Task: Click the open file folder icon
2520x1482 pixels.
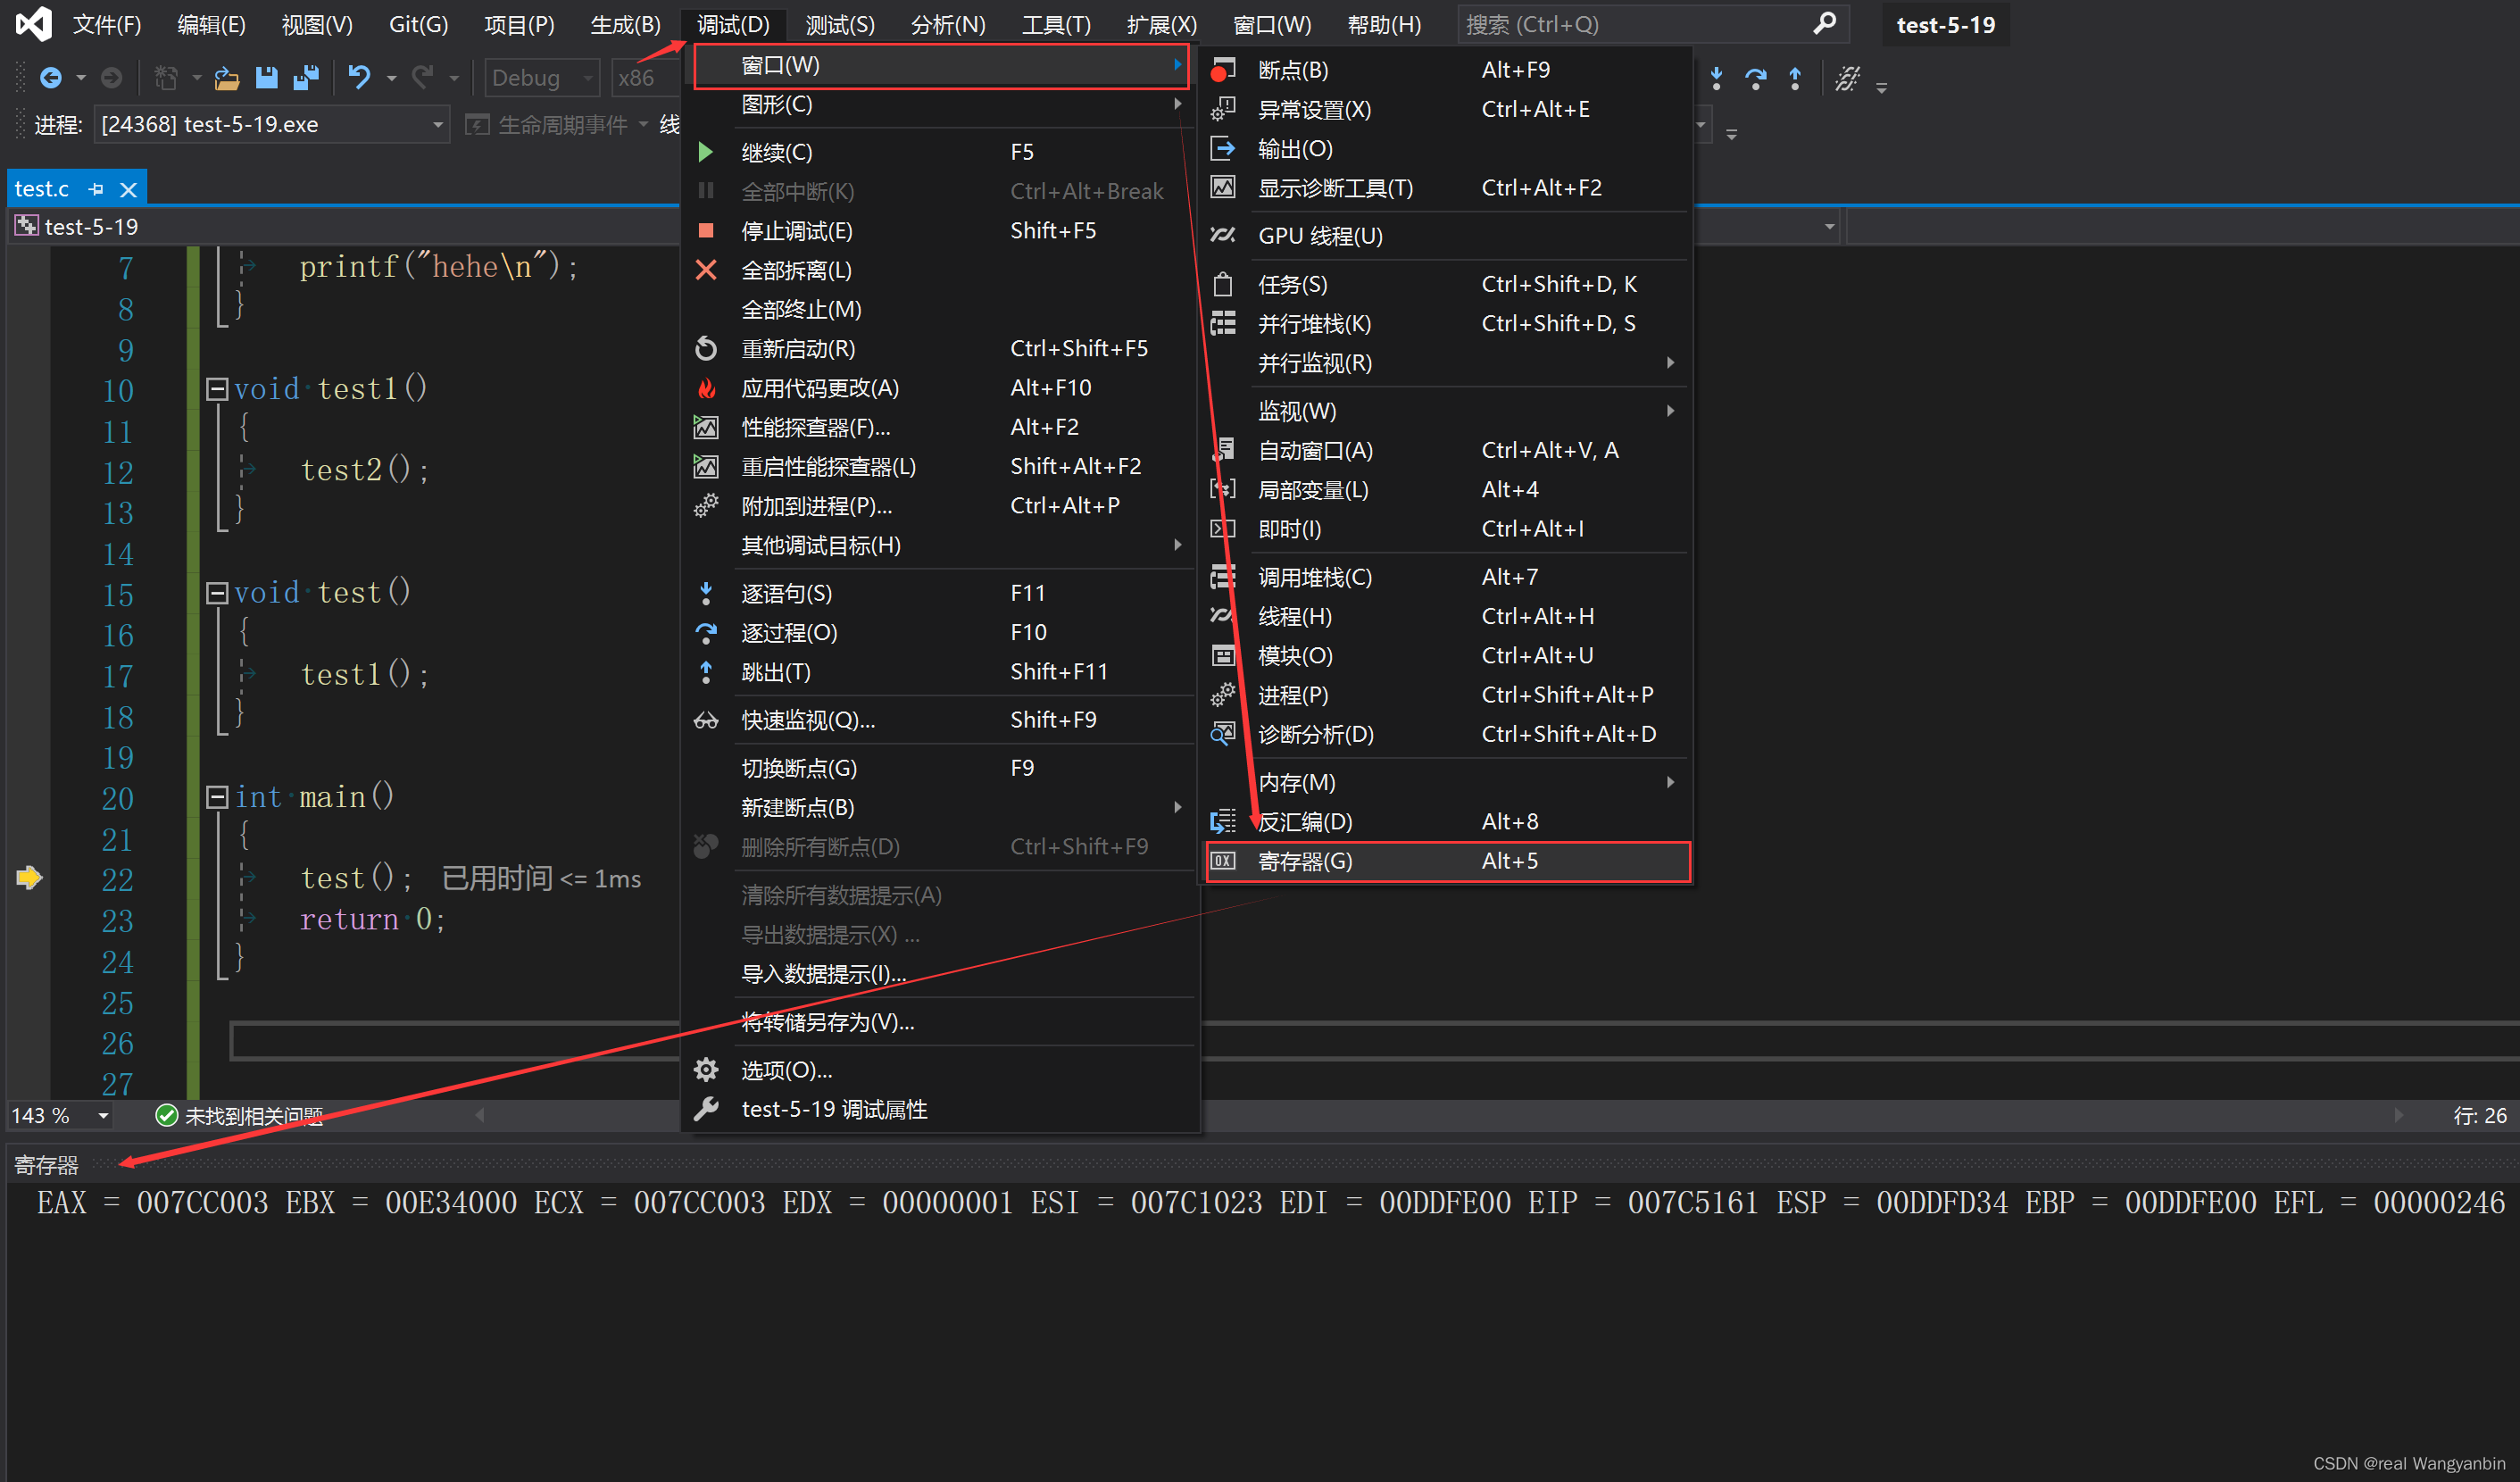Action: click(227, 77)
